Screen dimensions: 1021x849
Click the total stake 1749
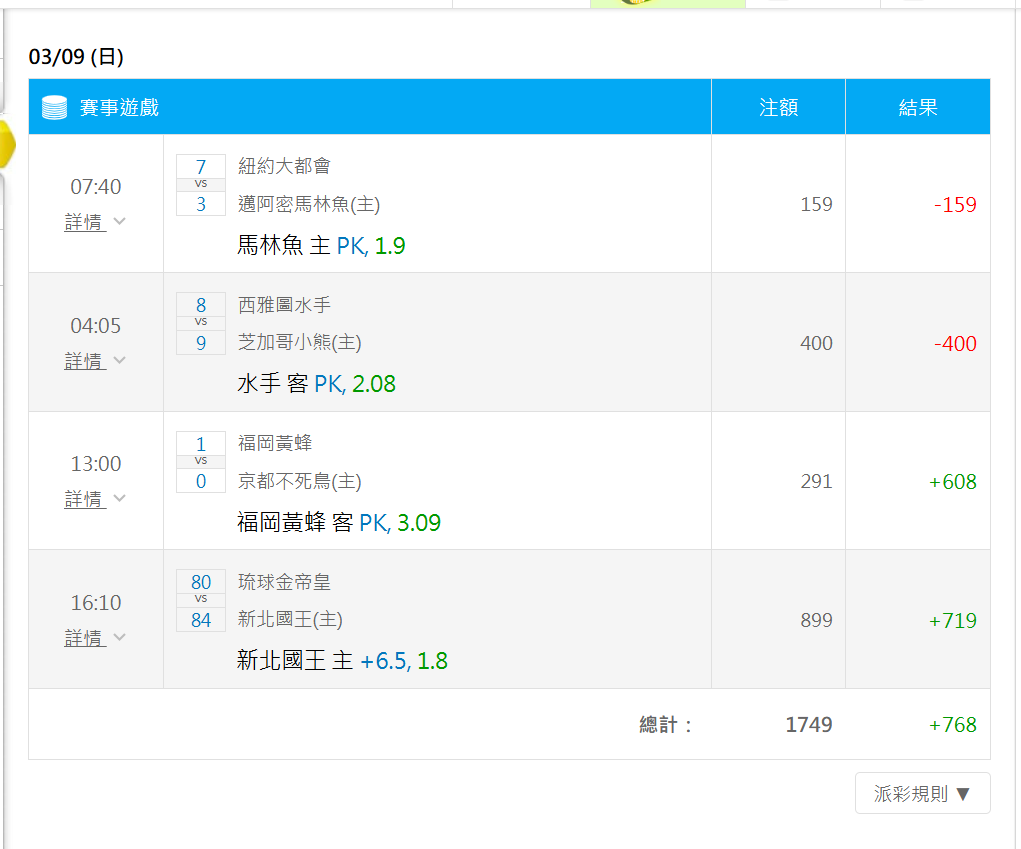click(x=809, y=725)
